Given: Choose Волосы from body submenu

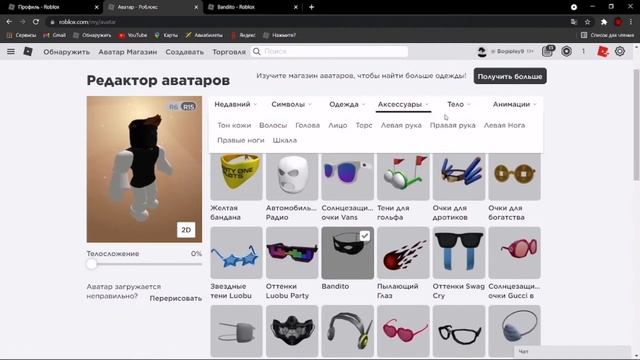Looking at the screenshot, I should pyautogui.click(x=273, y=125).
